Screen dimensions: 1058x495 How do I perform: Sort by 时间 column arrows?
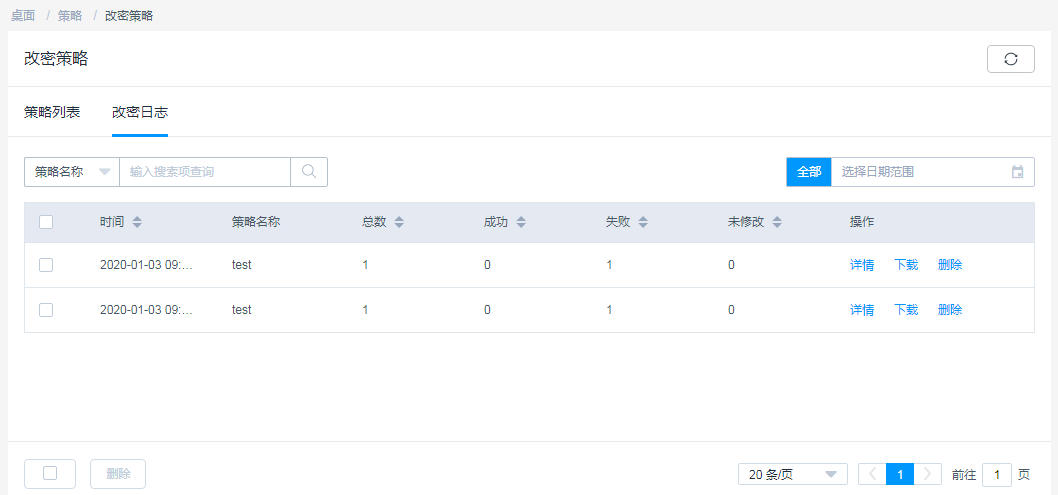(137, 222)
